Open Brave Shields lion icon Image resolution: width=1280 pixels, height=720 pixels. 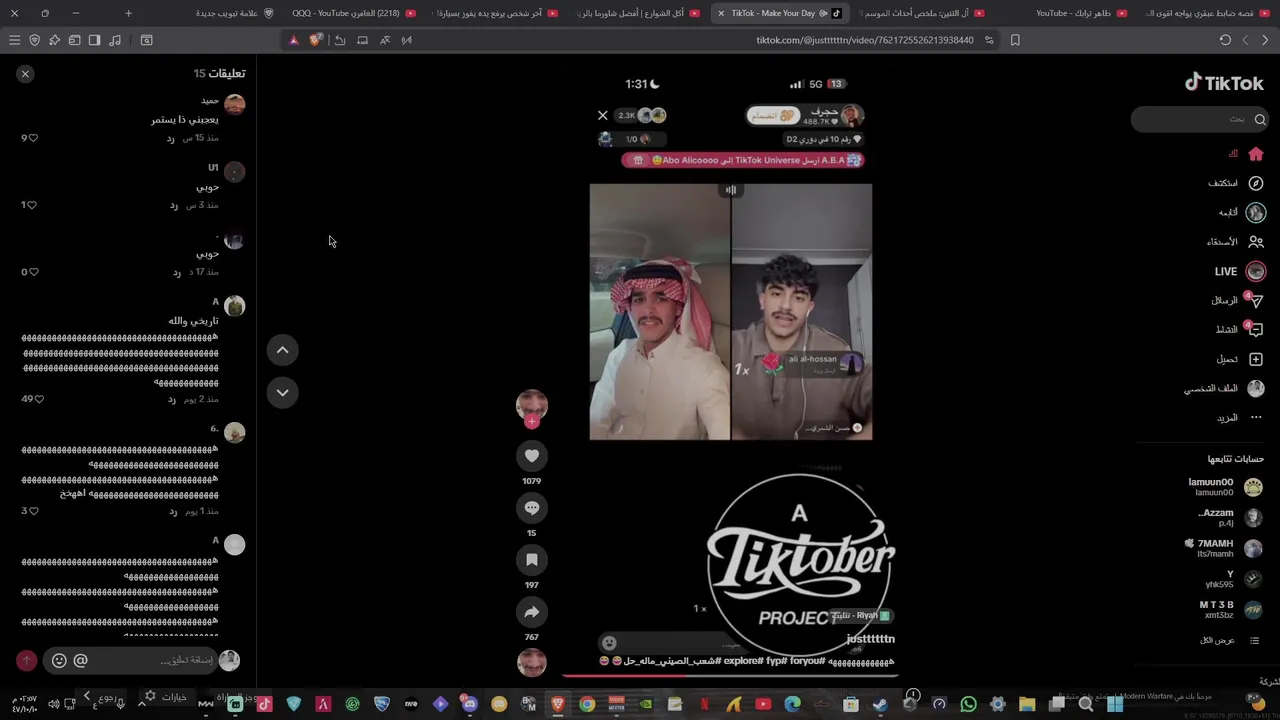[316, 40]
